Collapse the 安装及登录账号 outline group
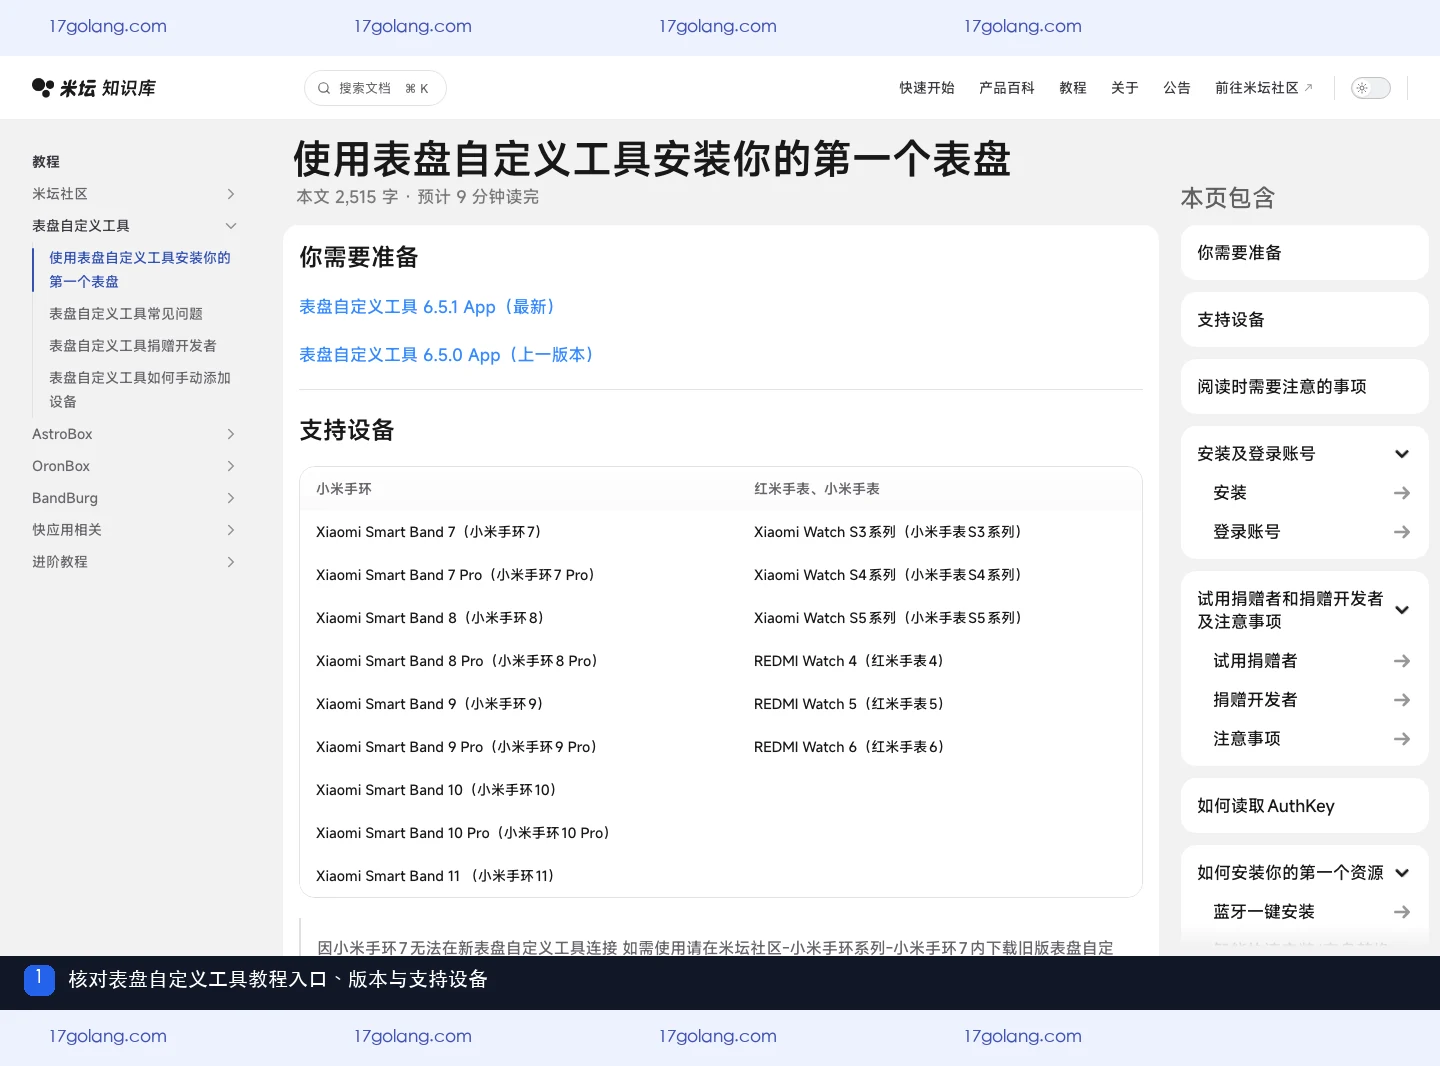Viewport: 1440px width, 1066px height. pyautogui.click(x=1402, y=454)
